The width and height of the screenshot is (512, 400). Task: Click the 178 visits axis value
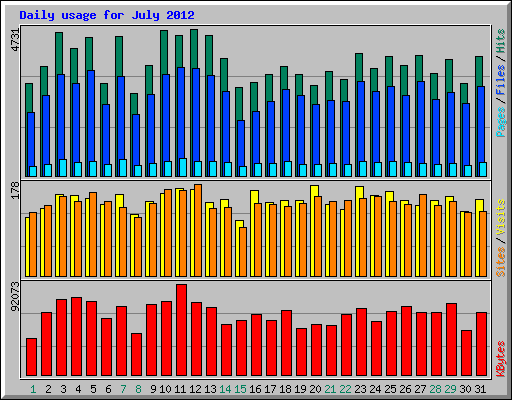click(x=16, y=190)
